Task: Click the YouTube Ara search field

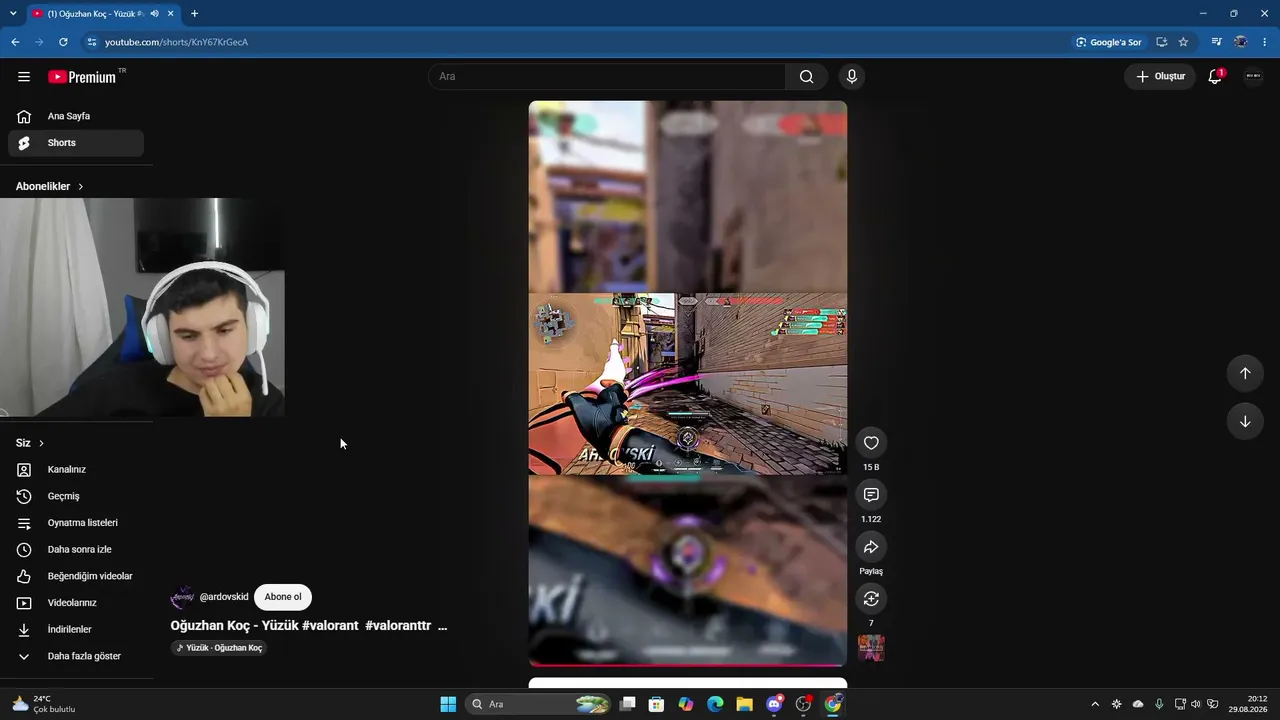Action: pos(607,77)
